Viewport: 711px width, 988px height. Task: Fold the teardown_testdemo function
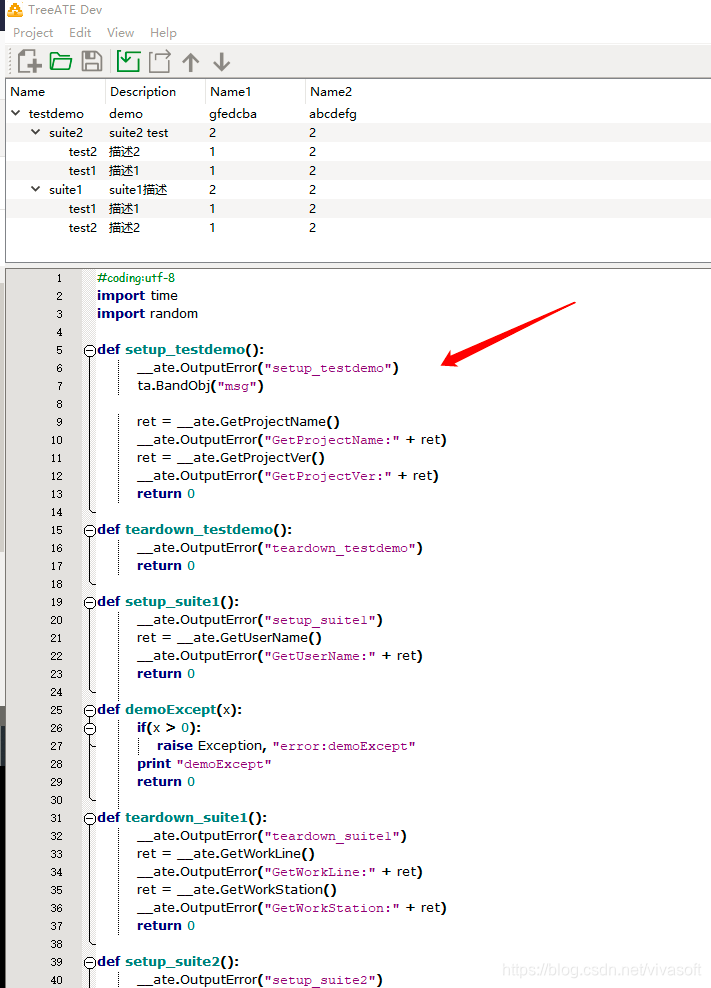[90, 531]
